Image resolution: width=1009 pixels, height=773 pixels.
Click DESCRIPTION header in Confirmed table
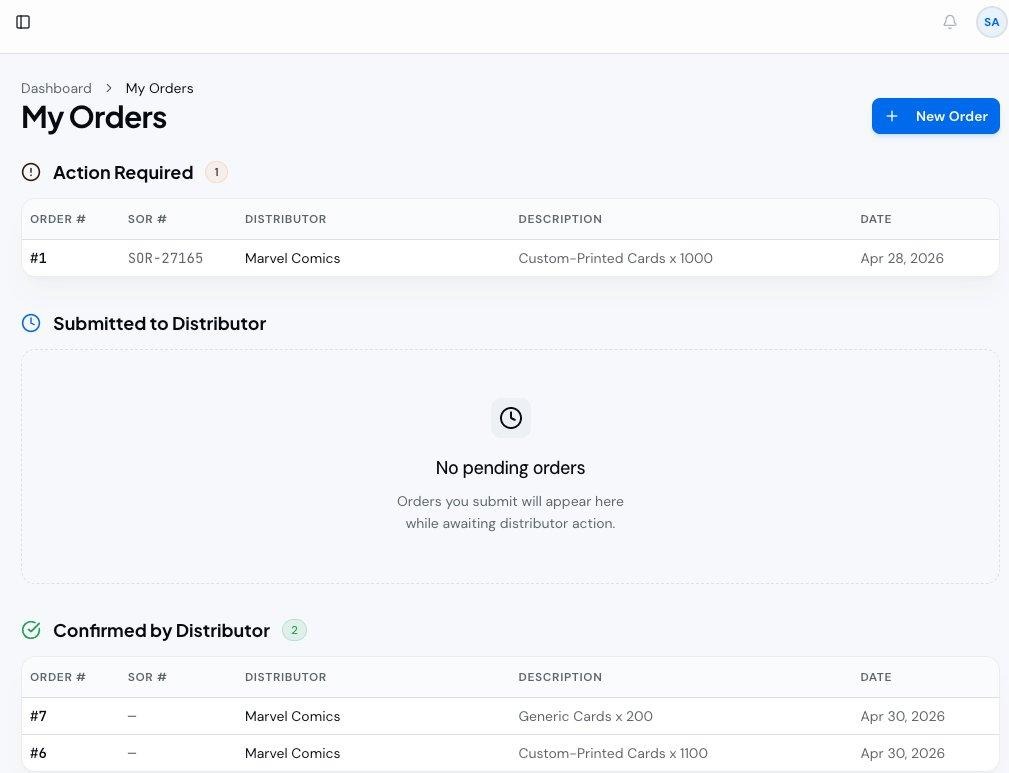click(x=560, y=677)
